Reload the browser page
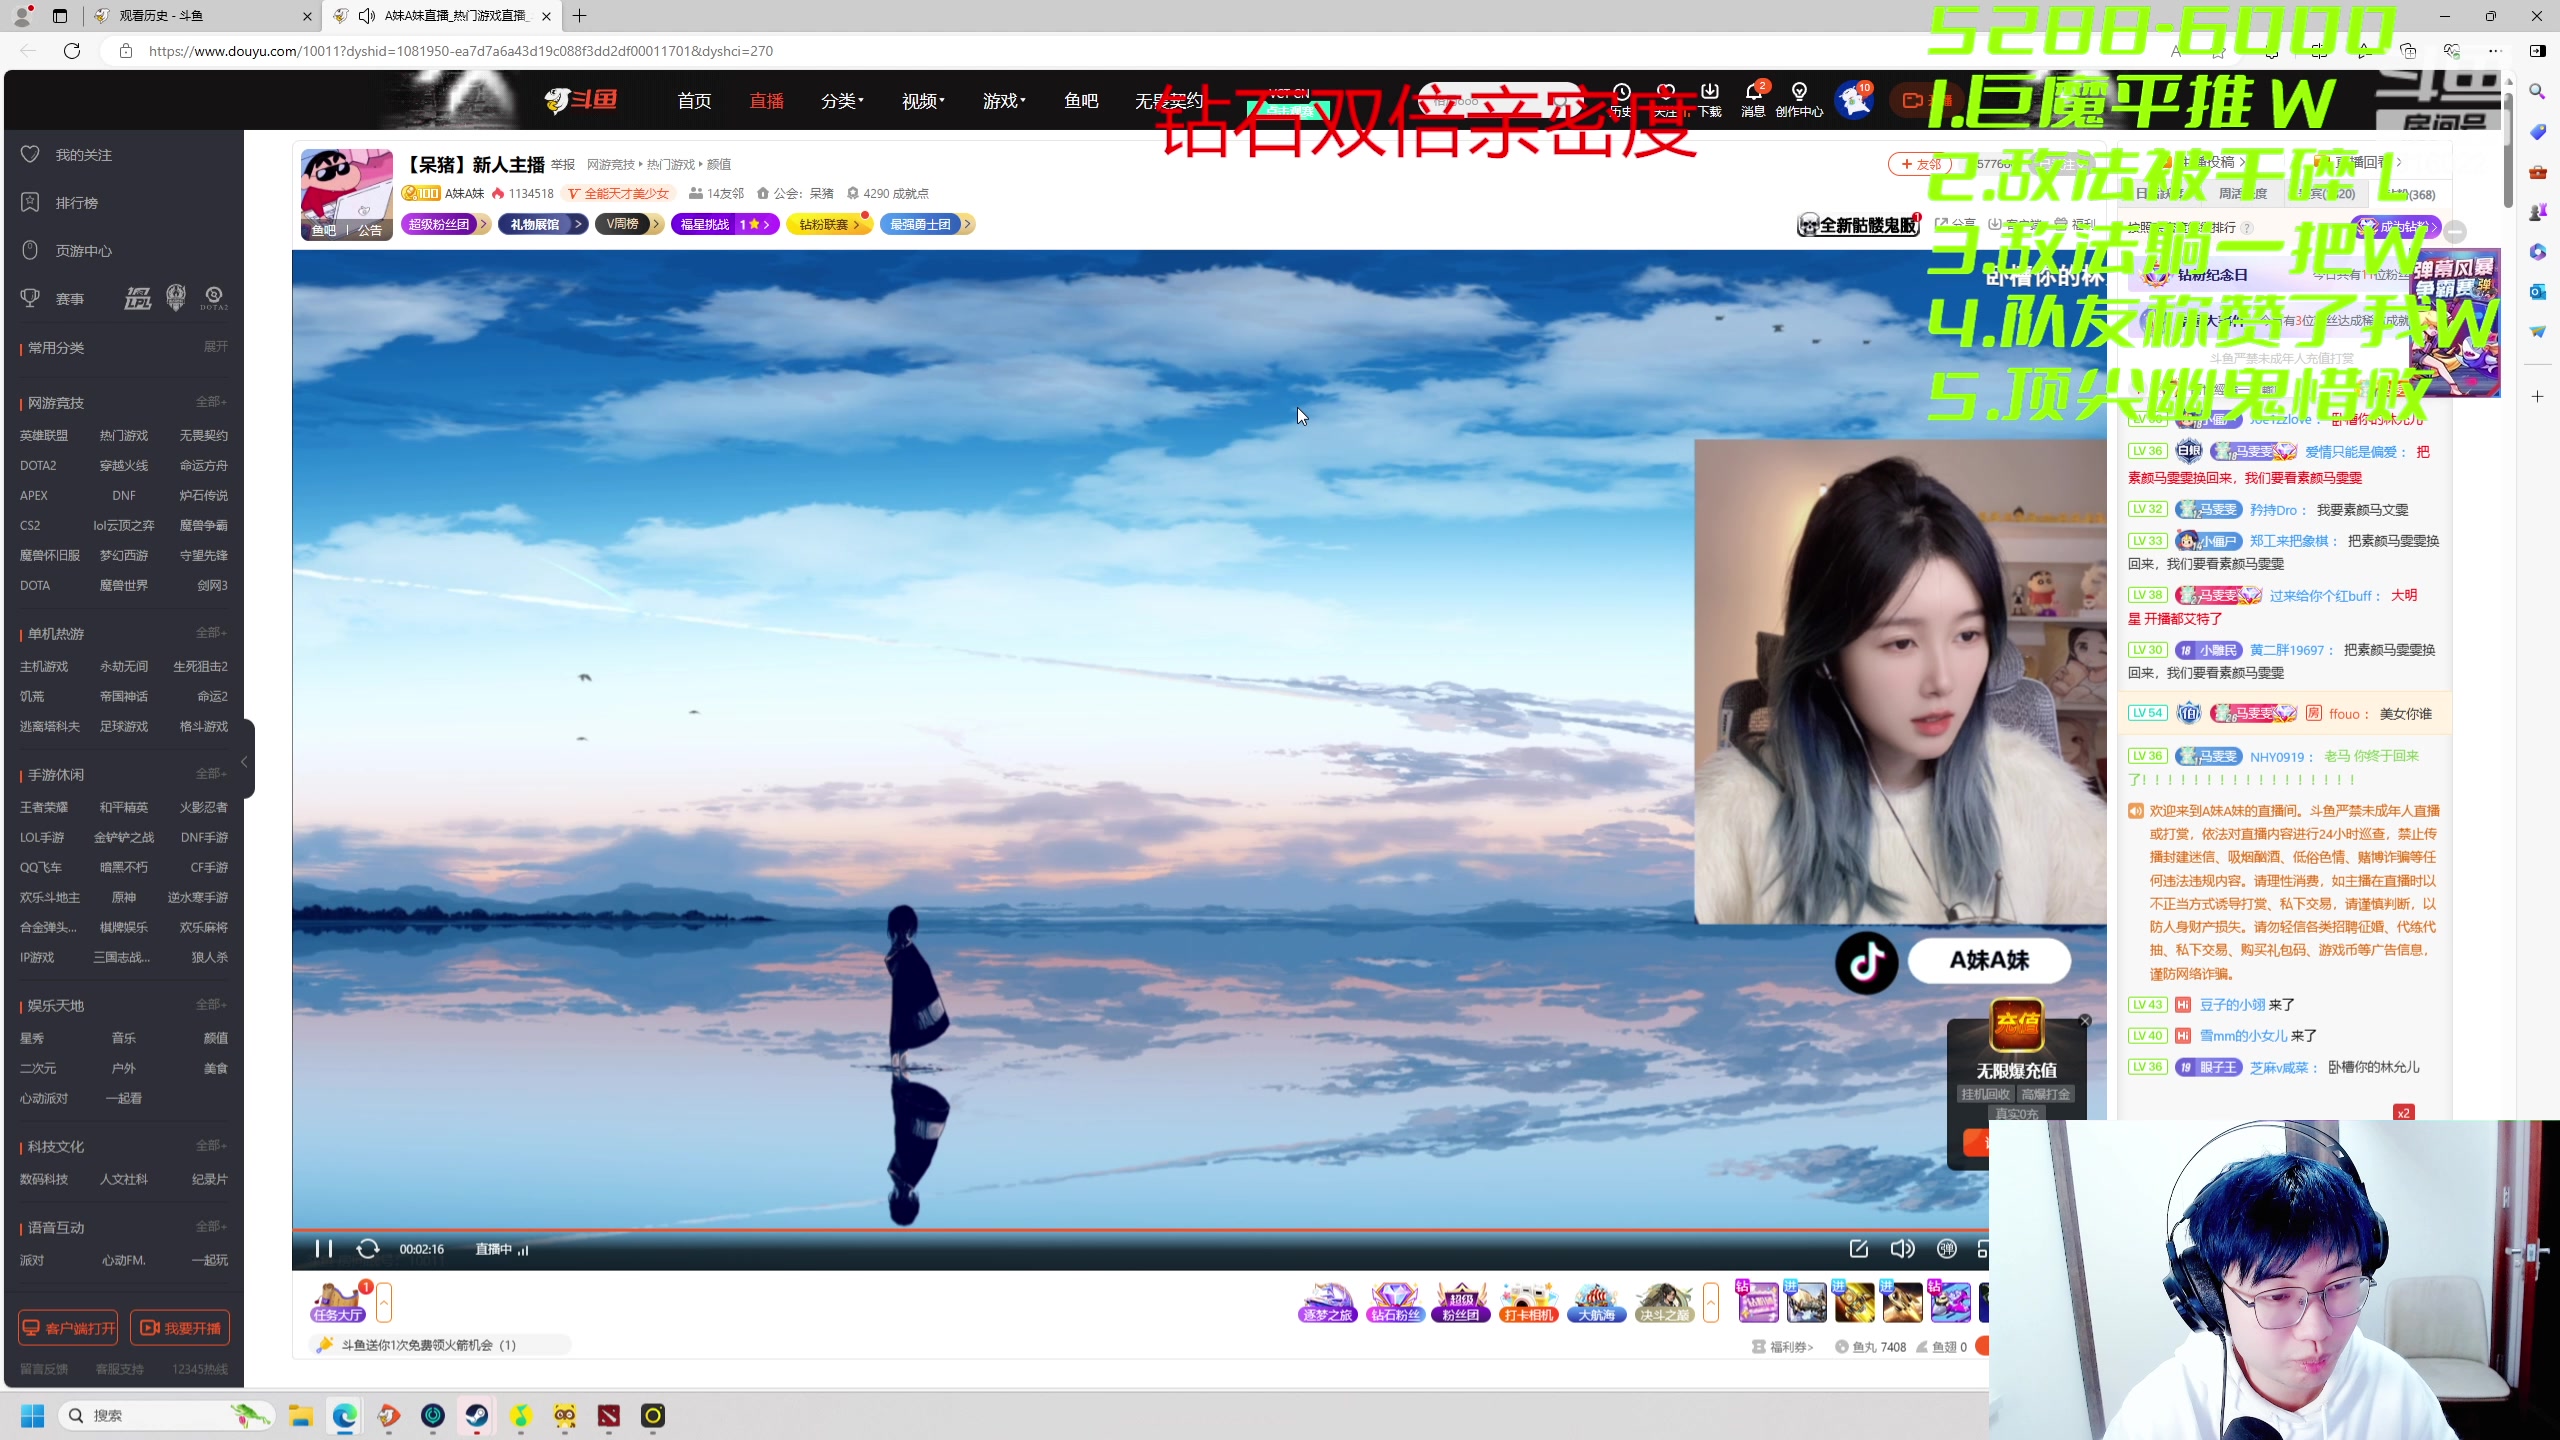Viewport: 2560px width, 1440px height. pyautogui.click(x=72, y=51)
